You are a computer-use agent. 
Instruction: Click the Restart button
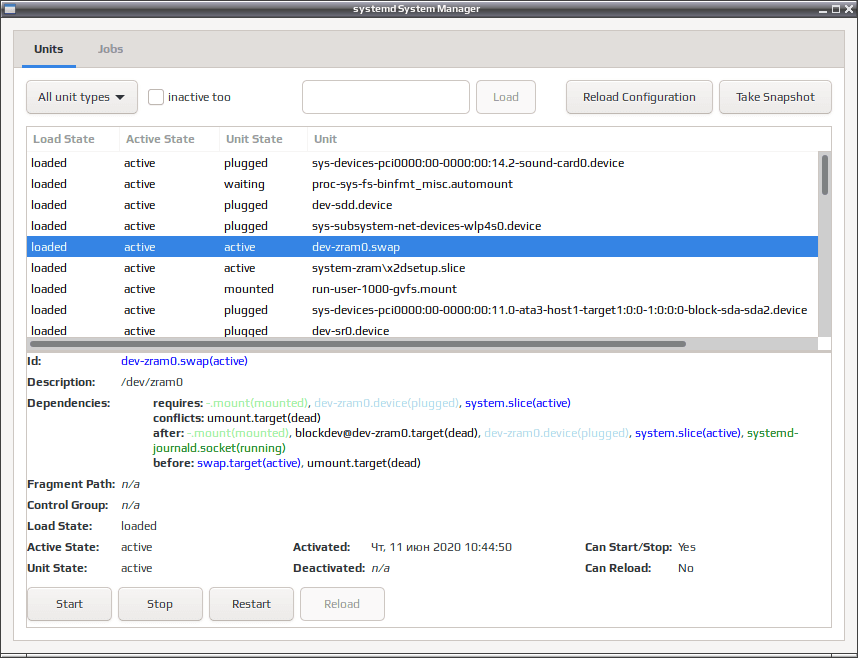click(251, 604)
